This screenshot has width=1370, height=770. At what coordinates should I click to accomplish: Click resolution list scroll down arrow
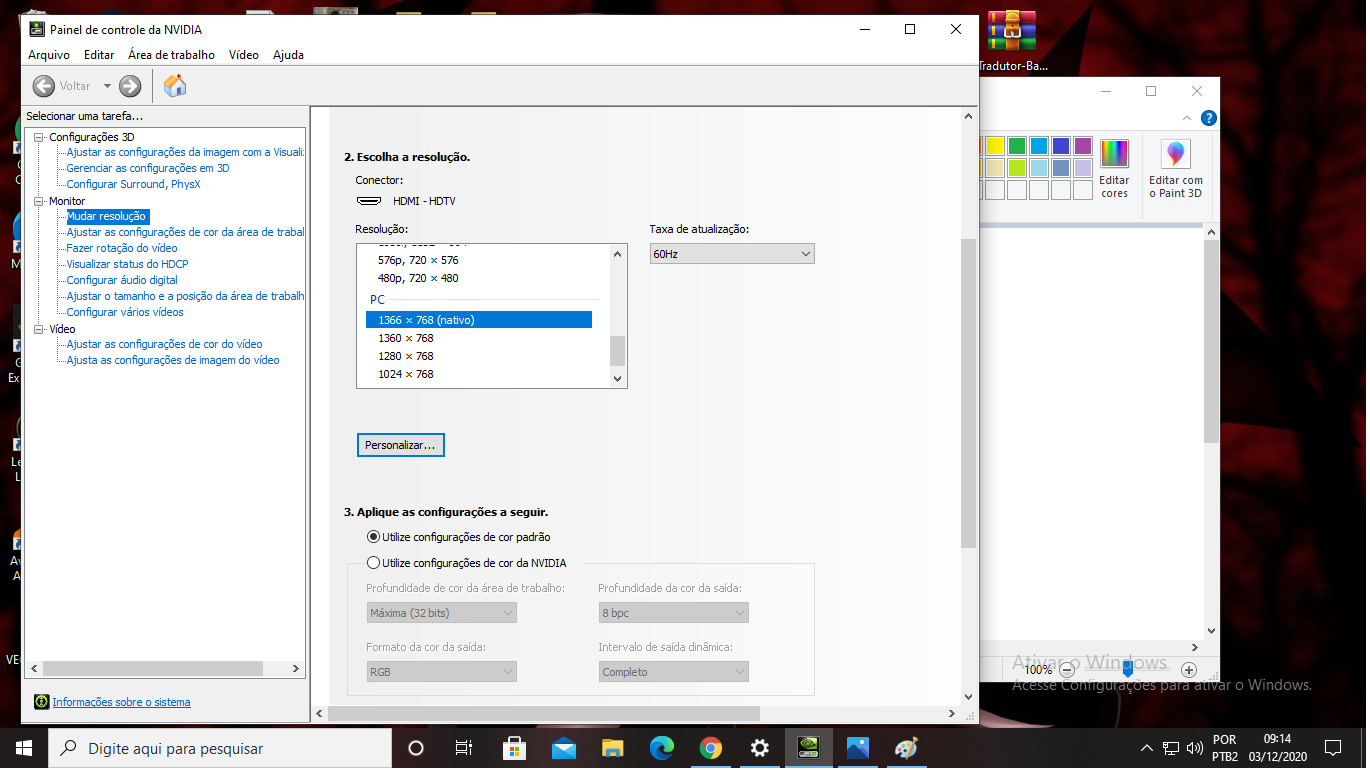[617, 378]
